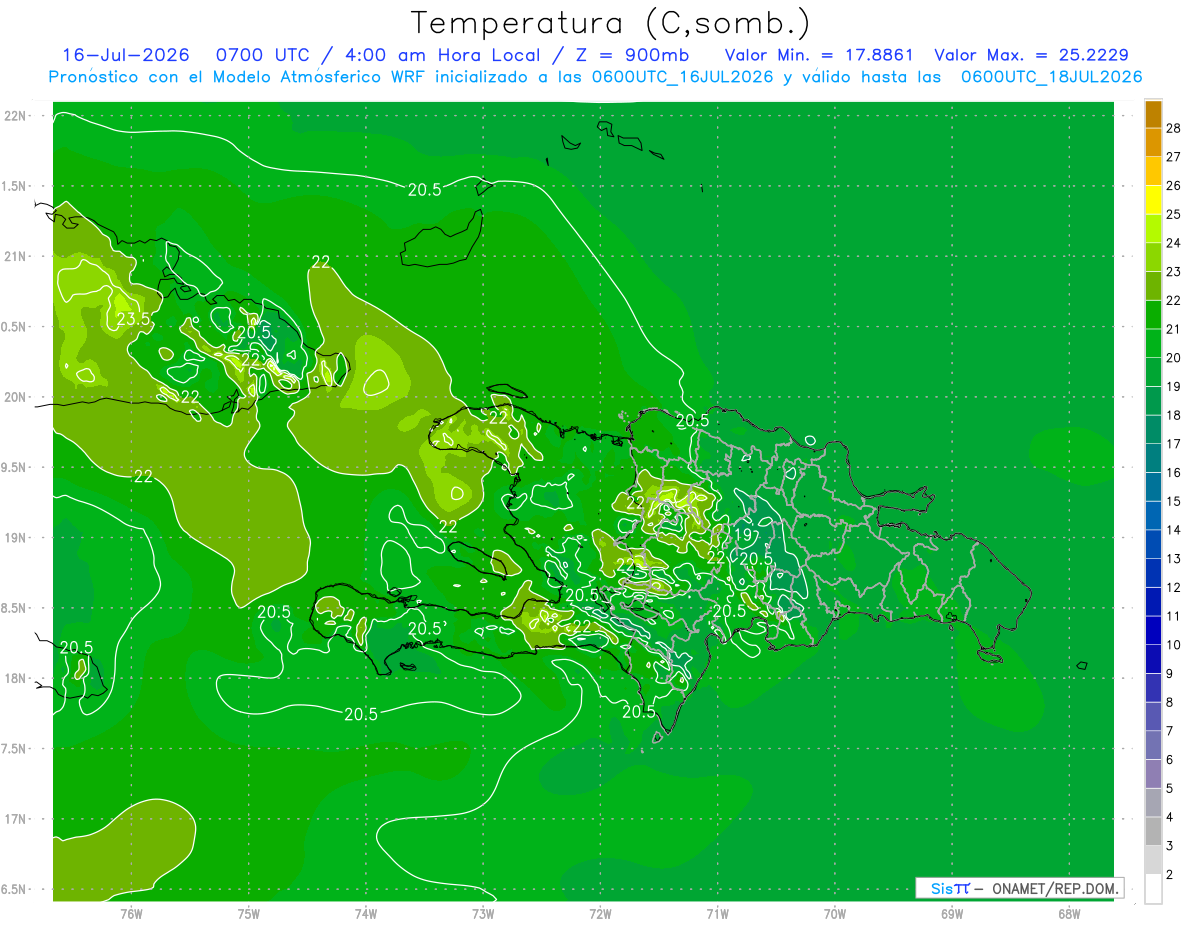
Task: Click the dark blue swatch between 10 and 11
Action: point(1153,630)
